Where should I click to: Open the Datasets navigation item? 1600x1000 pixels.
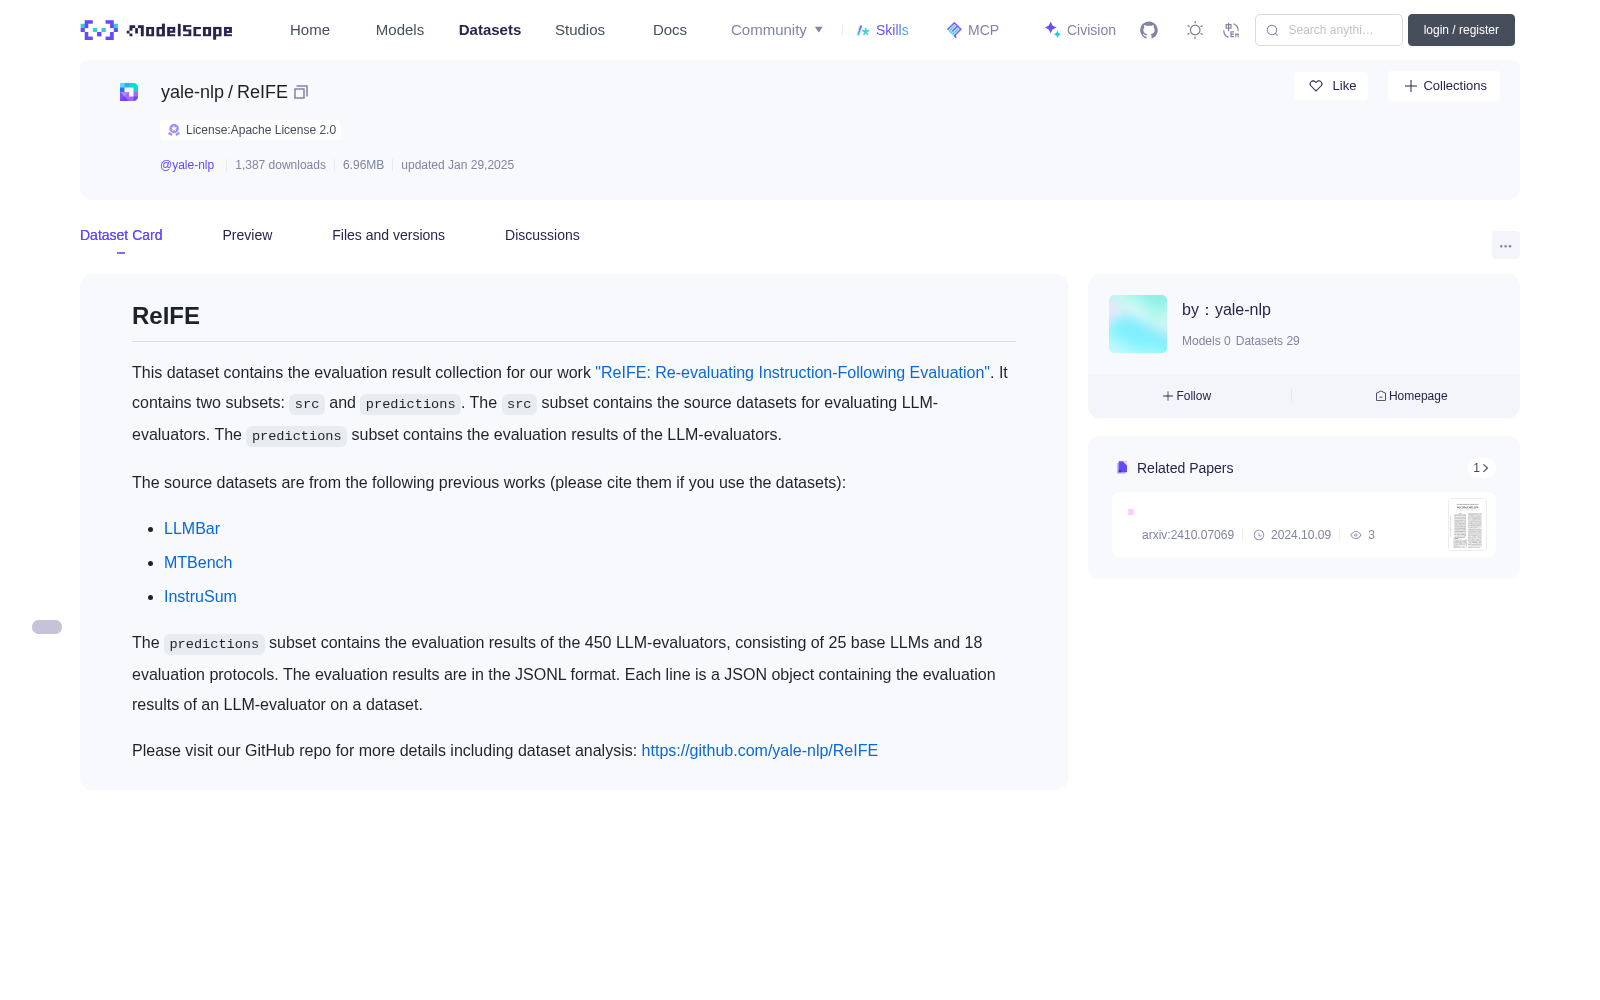490,30
